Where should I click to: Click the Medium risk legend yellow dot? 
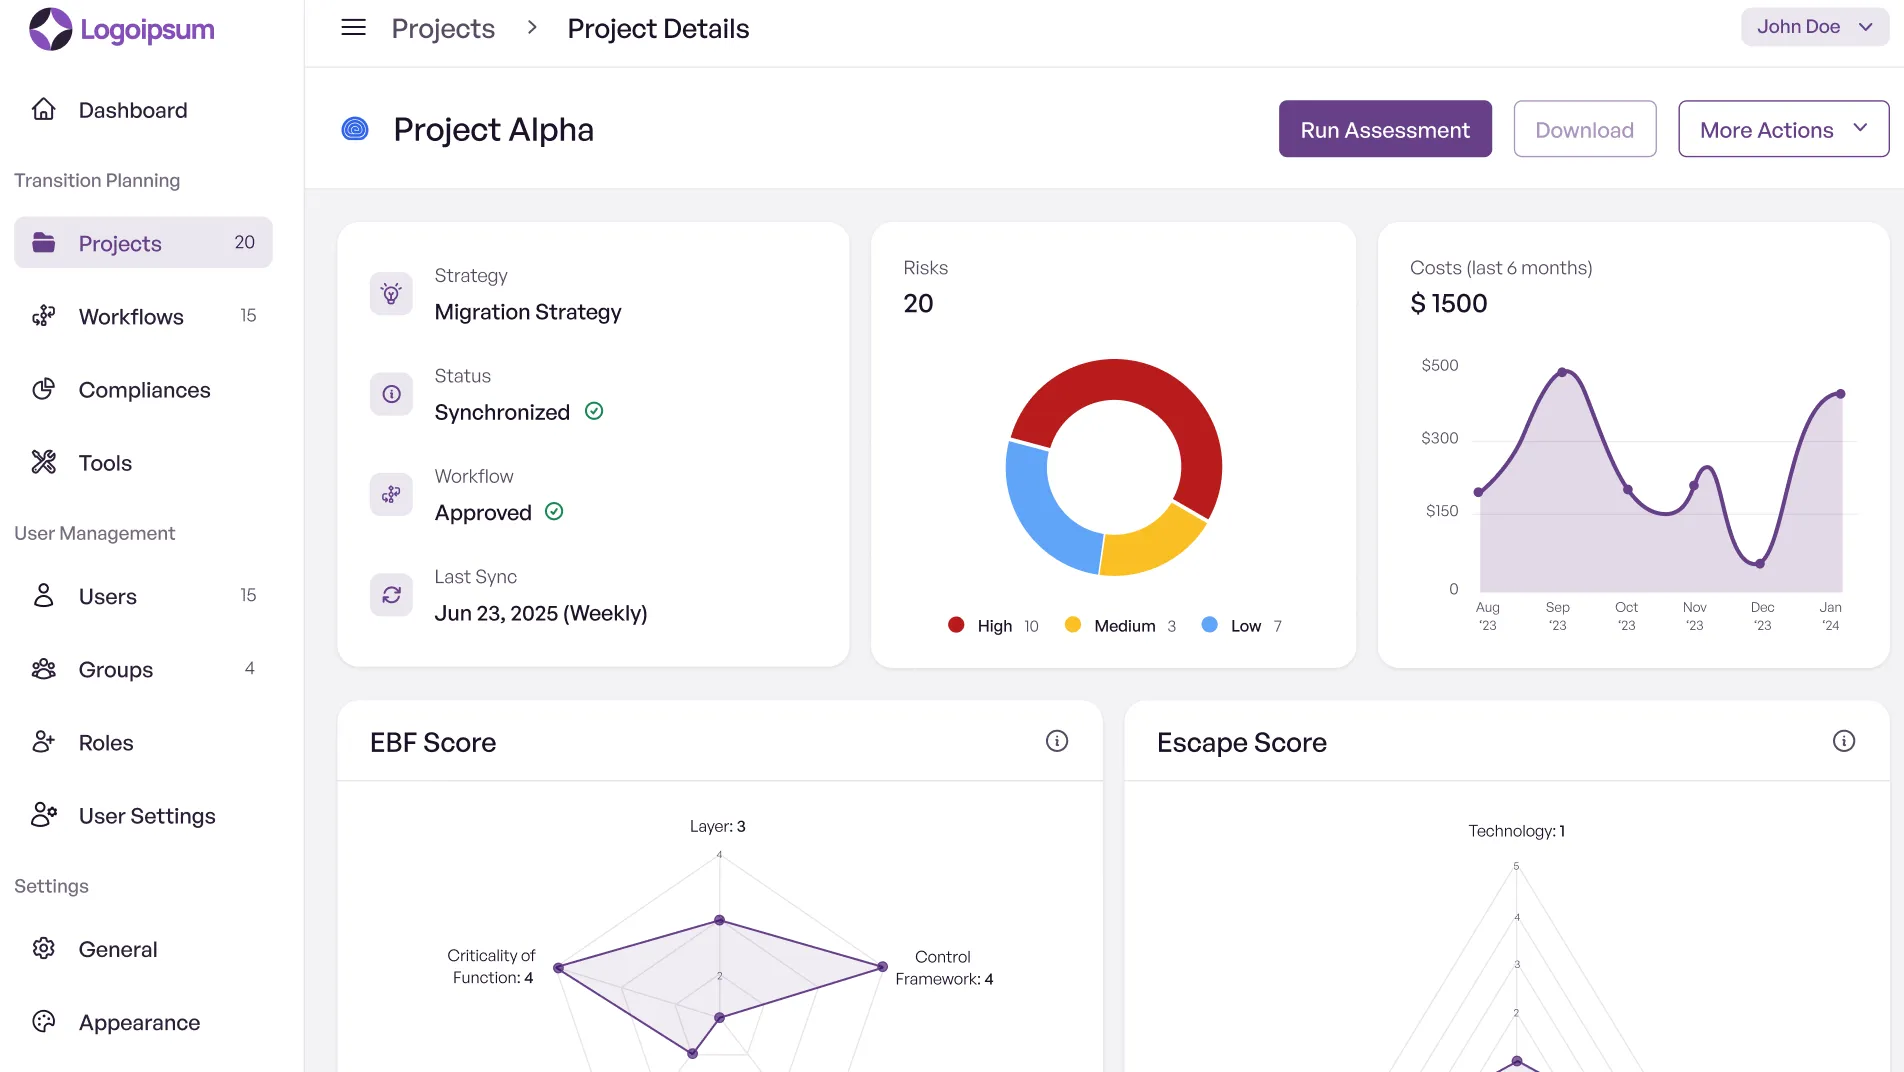[x=1073, y=624]
